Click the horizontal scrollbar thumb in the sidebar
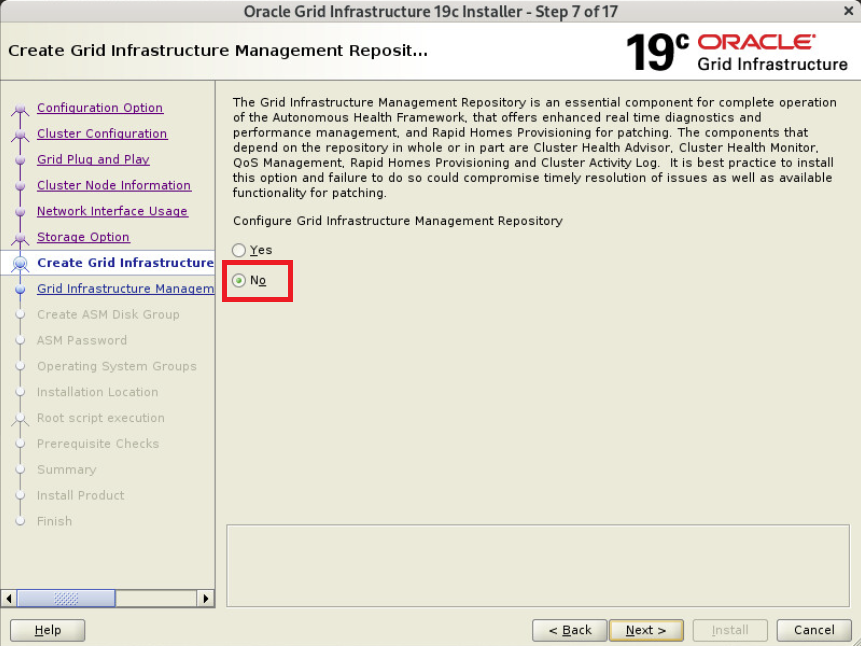 (66, 598)
